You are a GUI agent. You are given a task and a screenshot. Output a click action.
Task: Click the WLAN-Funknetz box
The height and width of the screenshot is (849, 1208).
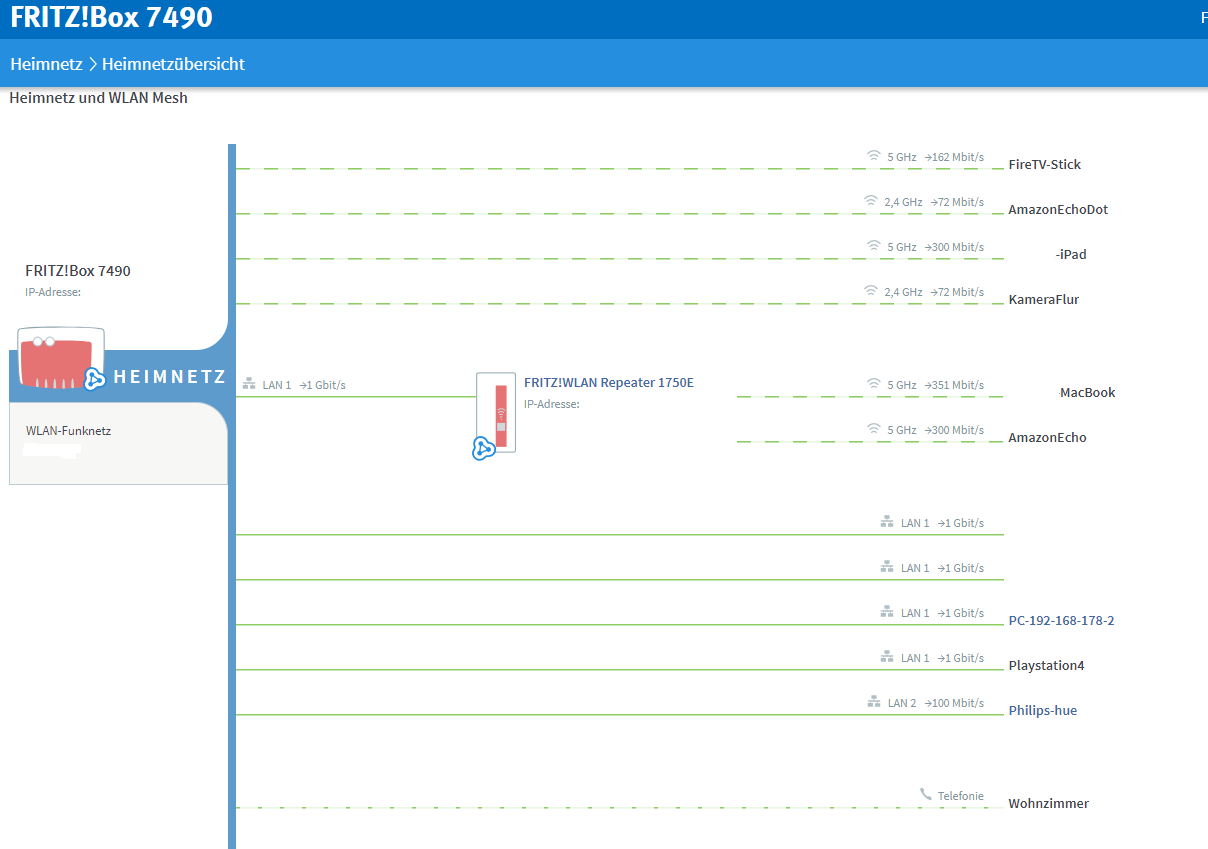tap(118, 444)
